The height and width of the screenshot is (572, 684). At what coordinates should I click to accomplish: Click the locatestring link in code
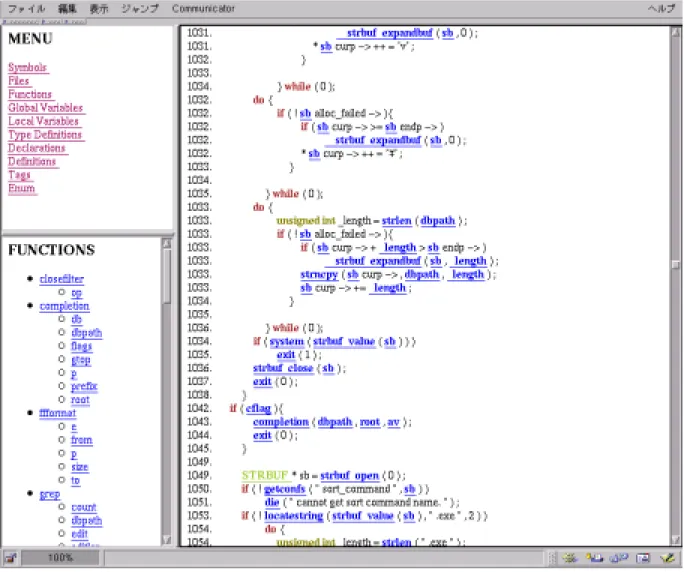(x=294, y=516)
